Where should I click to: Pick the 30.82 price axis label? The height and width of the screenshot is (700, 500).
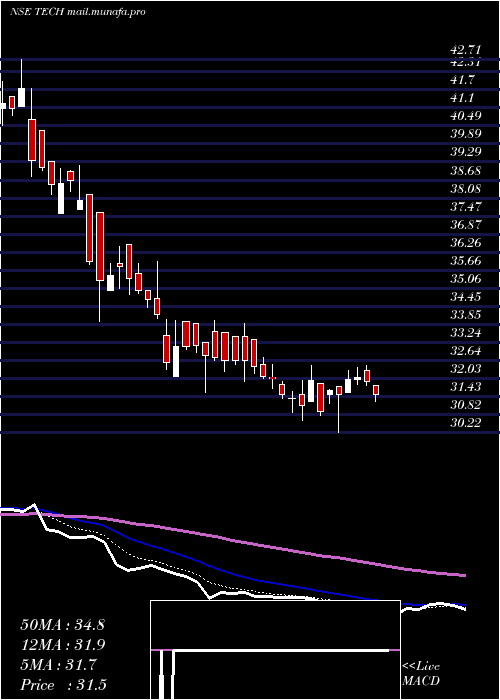466,405
